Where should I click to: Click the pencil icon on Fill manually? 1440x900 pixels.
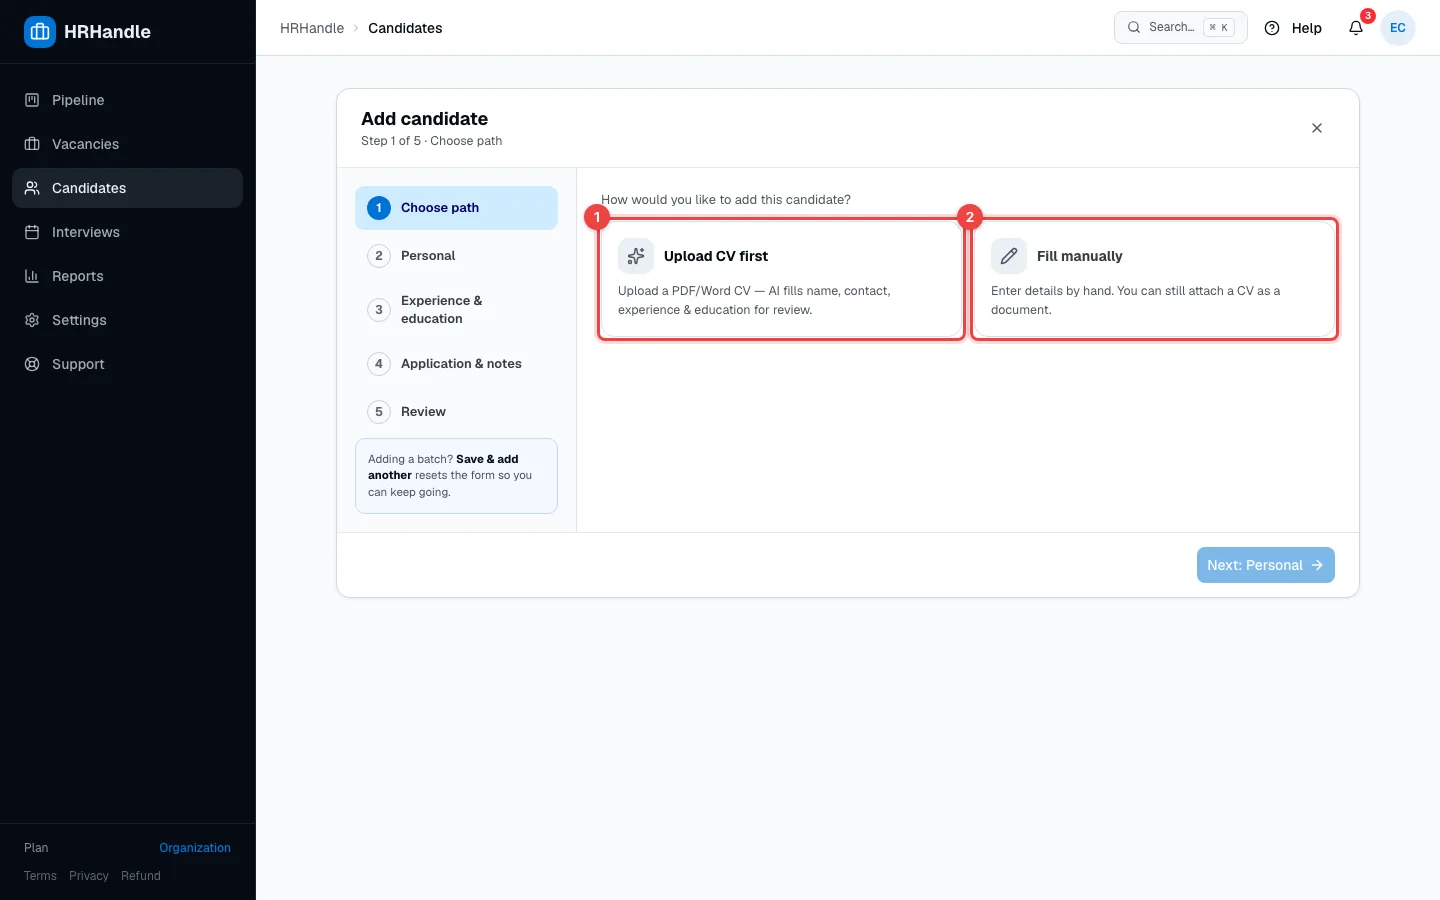pos(1009,256)
